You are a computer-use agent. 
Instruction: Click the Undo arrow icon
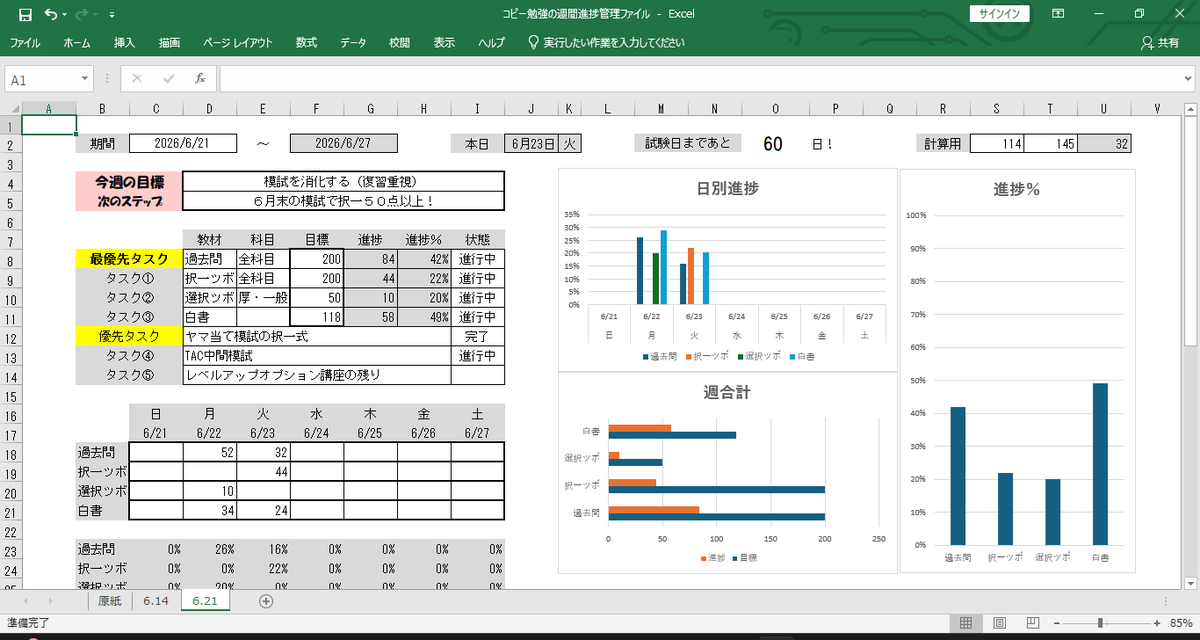pyautogui.click(x=51, y=14)
